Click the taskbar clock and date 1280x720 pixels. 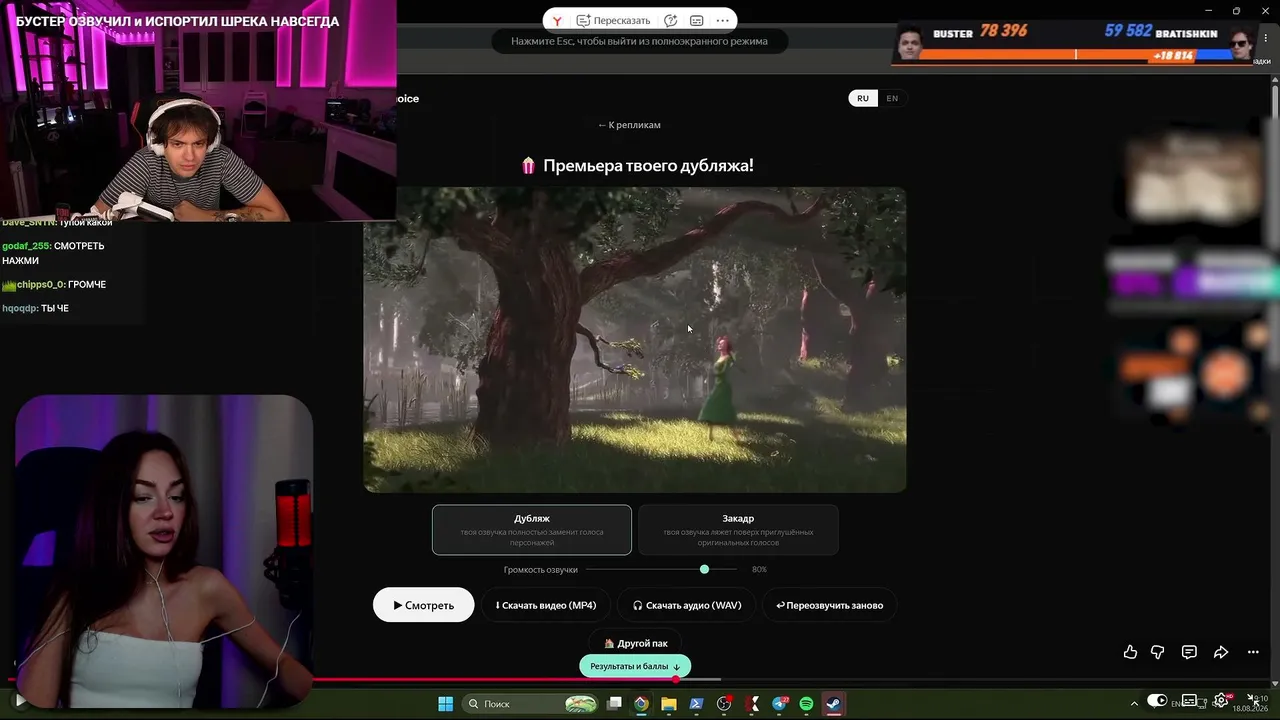(1251, 704)
